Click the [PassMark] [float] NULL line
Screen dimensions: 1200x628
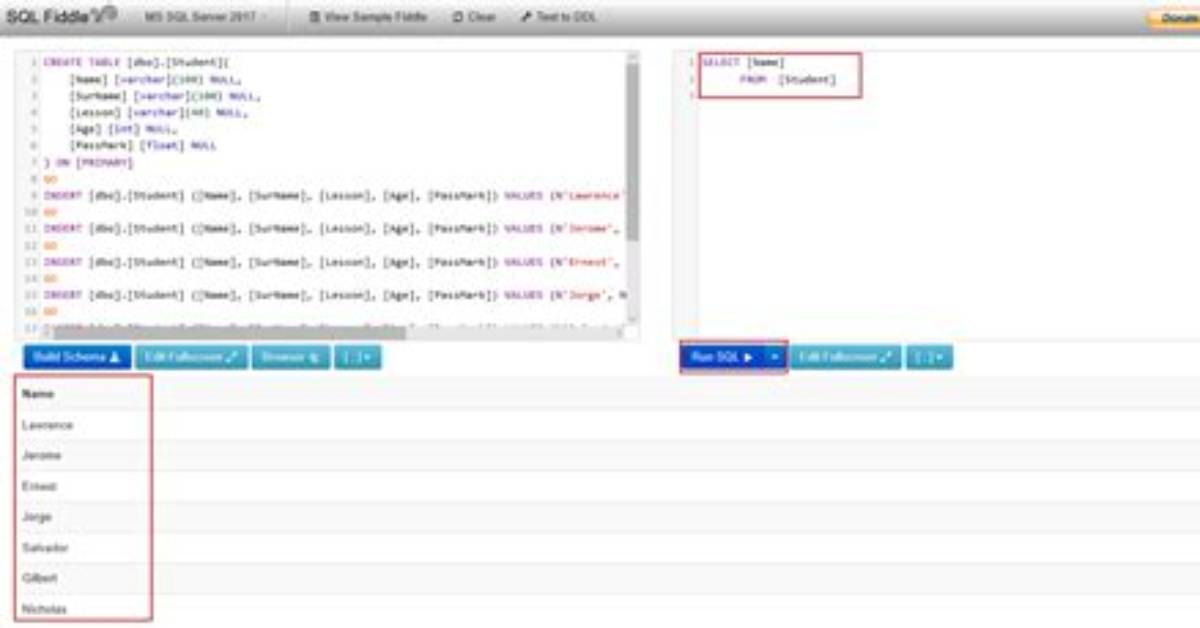[142, 145]
